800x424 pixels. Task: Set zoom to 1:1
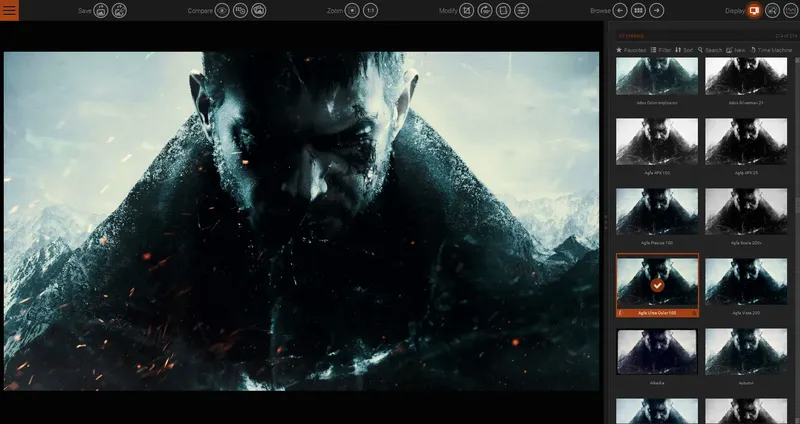coord(370,10)
